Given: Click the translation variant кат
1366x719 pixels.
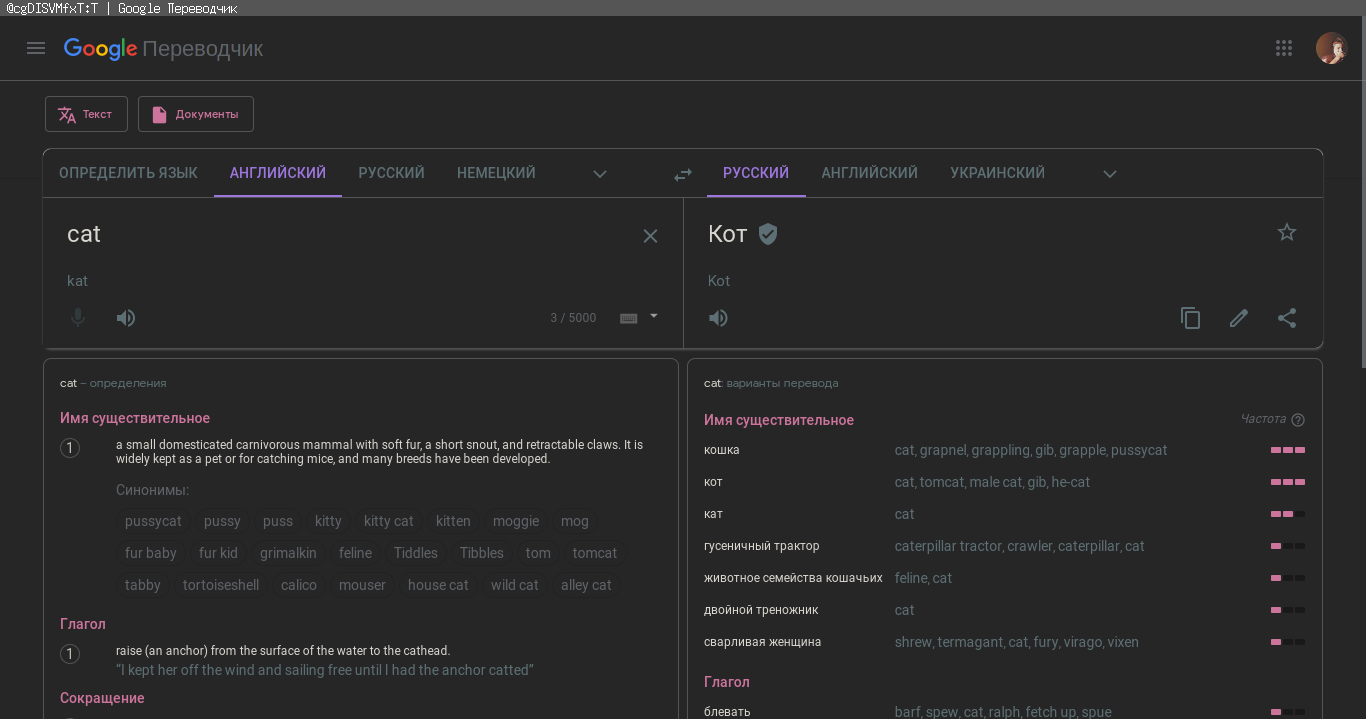Looking at the screenshot, I should [713, 514].
